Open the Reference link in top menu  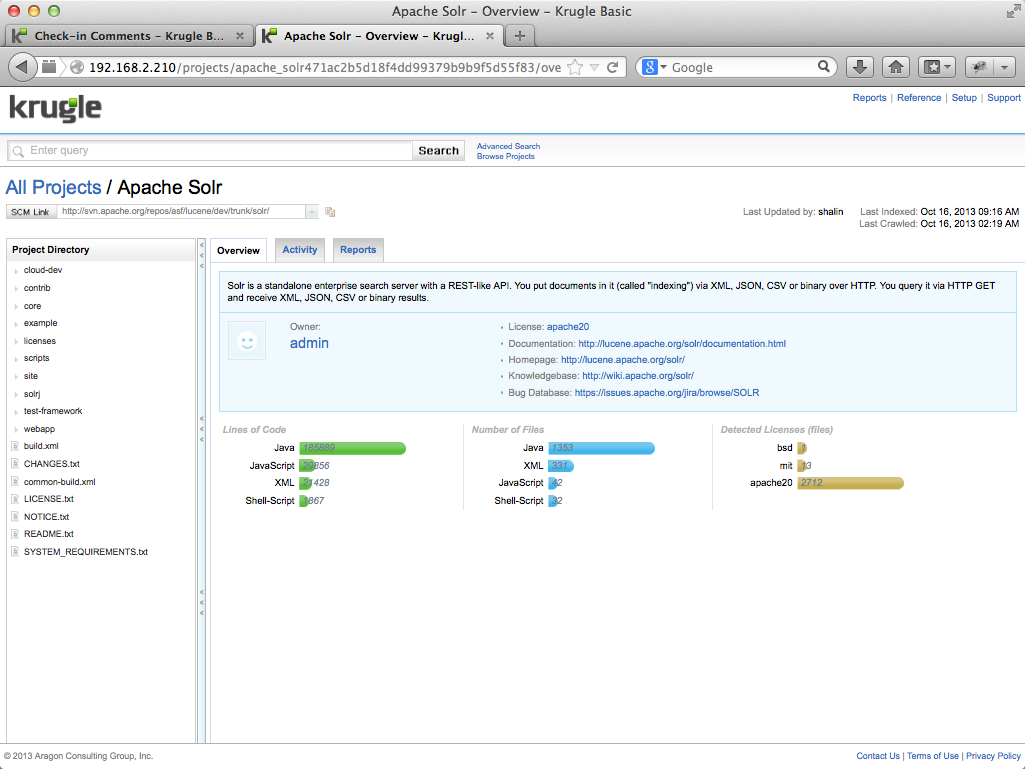tap(919, 97)
